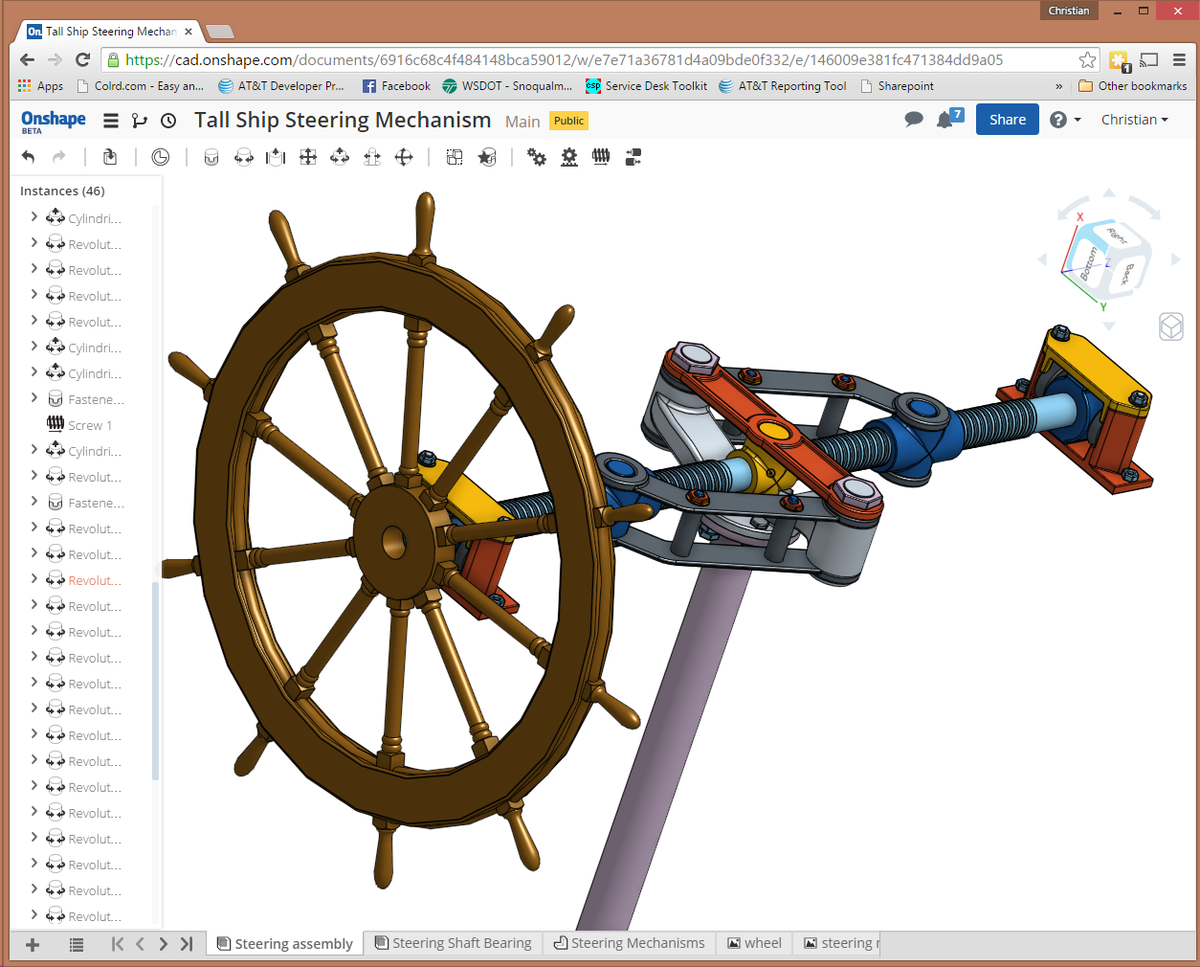This screenshot has height=967, width=1200.
Task: Activate the Group tool
Action: point(454,157)
